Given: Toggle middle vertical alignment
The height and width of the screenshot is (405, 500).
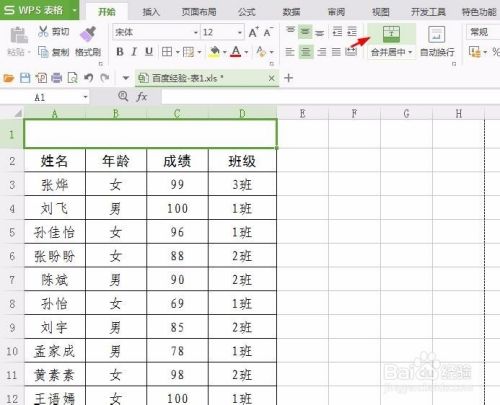Looking at the screenshot, I should pos(305,32).
